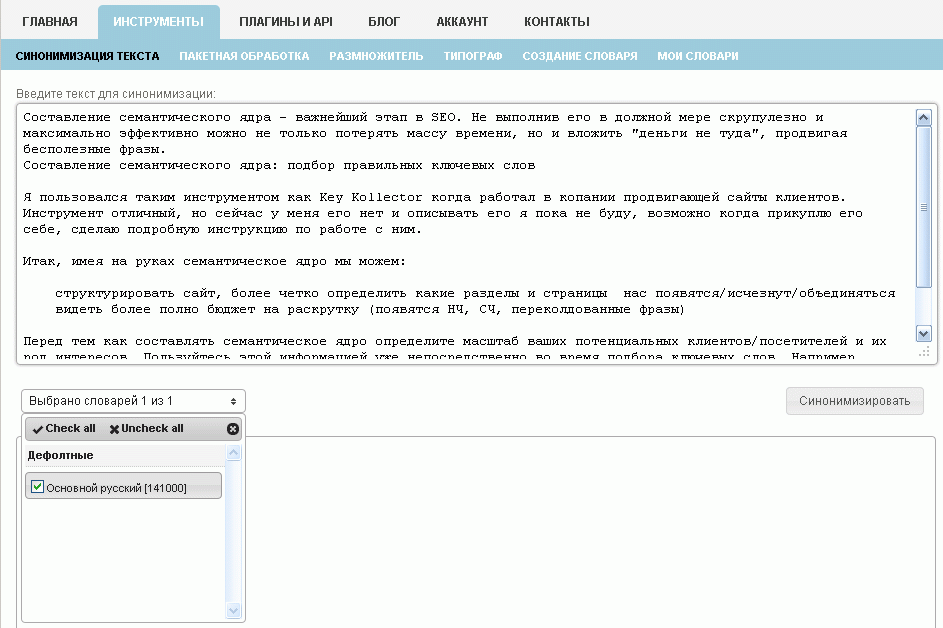Toggle the Основной русский [141000] checkbox
Viewport: 943px width, 628px height.
[37, 487]
